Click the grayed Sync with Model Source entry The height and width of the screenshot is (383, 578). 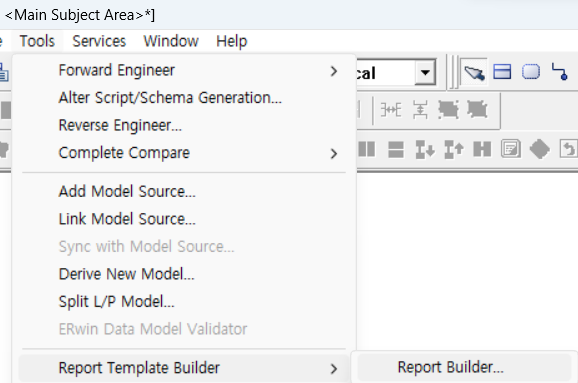coord(184,247)
